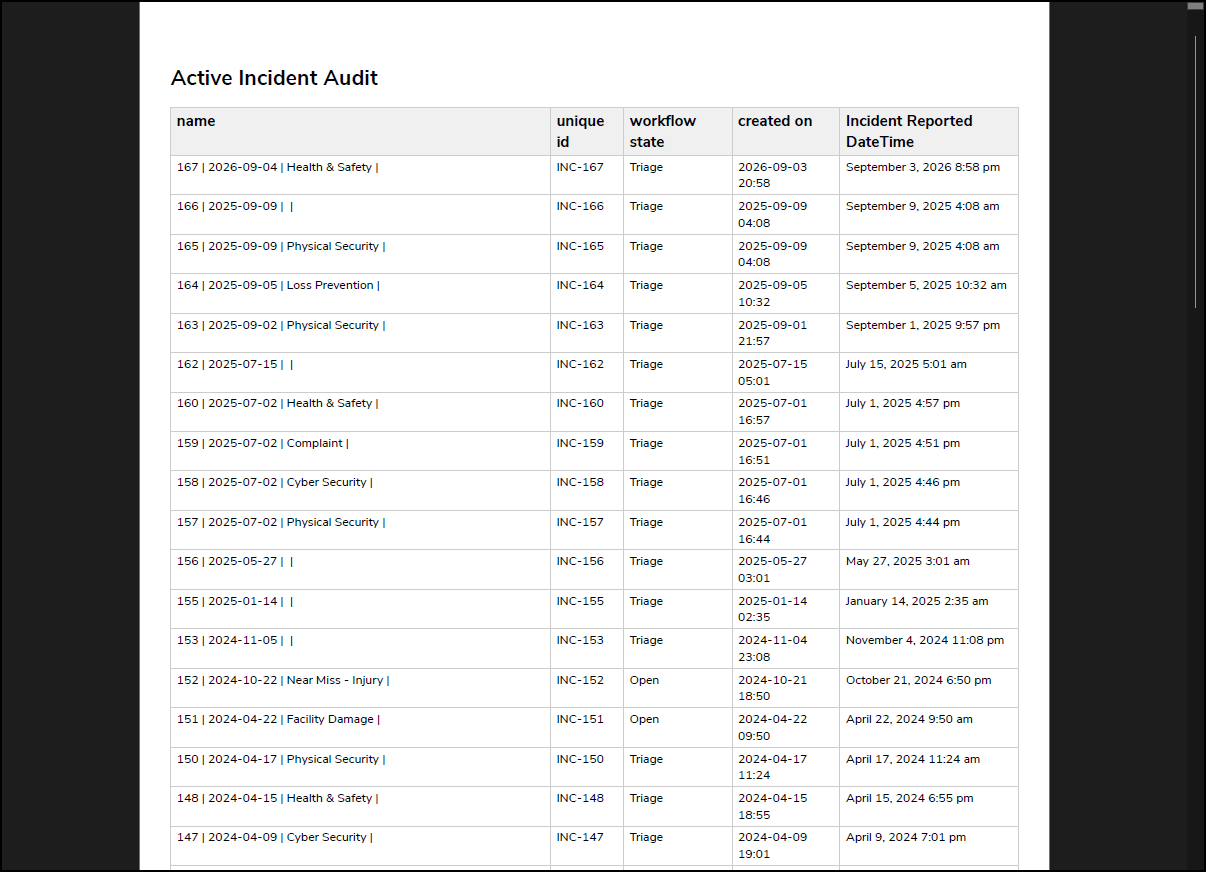Select '164 | 2025-09-05 | Loss Prevention' cell
Viewport: 1206px width, 872px height.
click(360, 293)
